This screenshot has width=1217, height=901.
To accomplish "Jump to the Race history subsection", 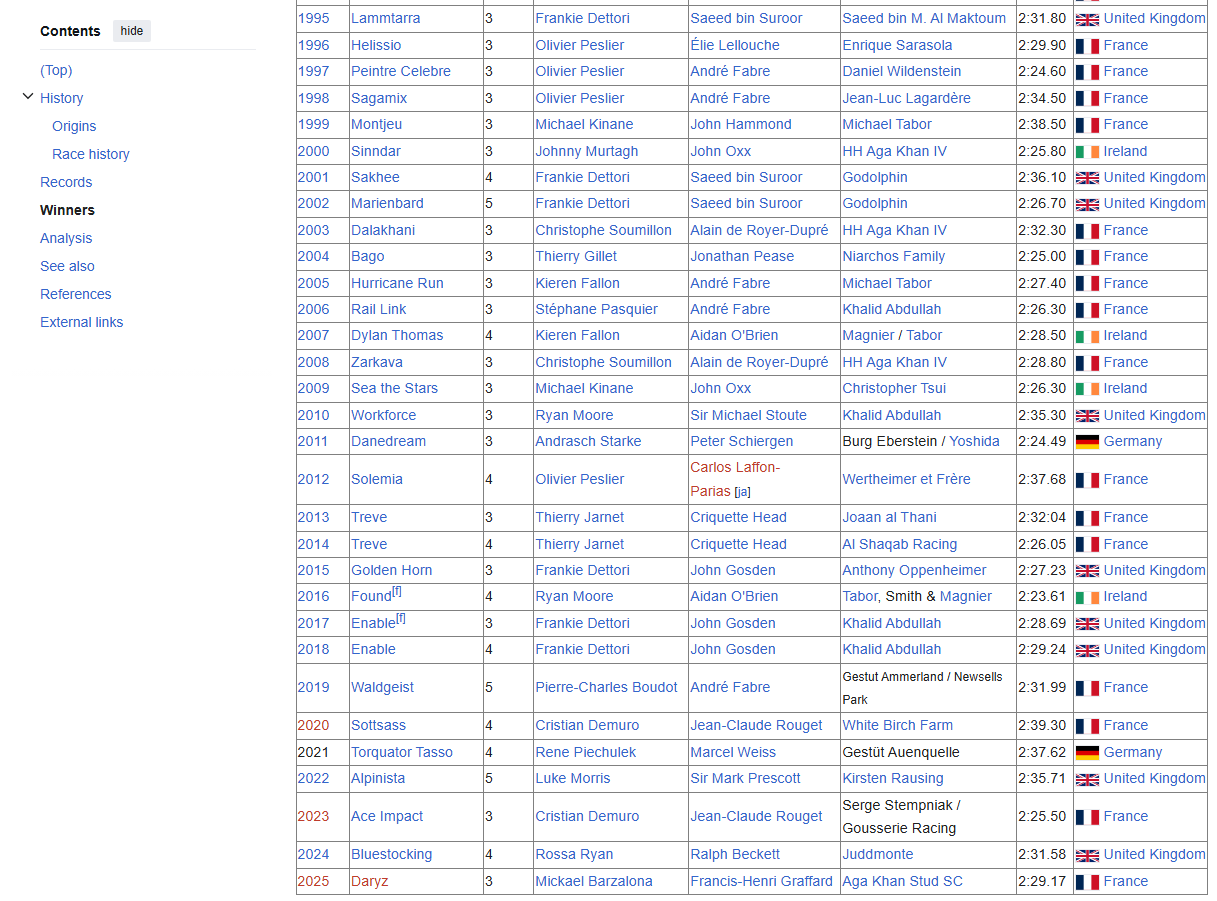I will [91, 154].
